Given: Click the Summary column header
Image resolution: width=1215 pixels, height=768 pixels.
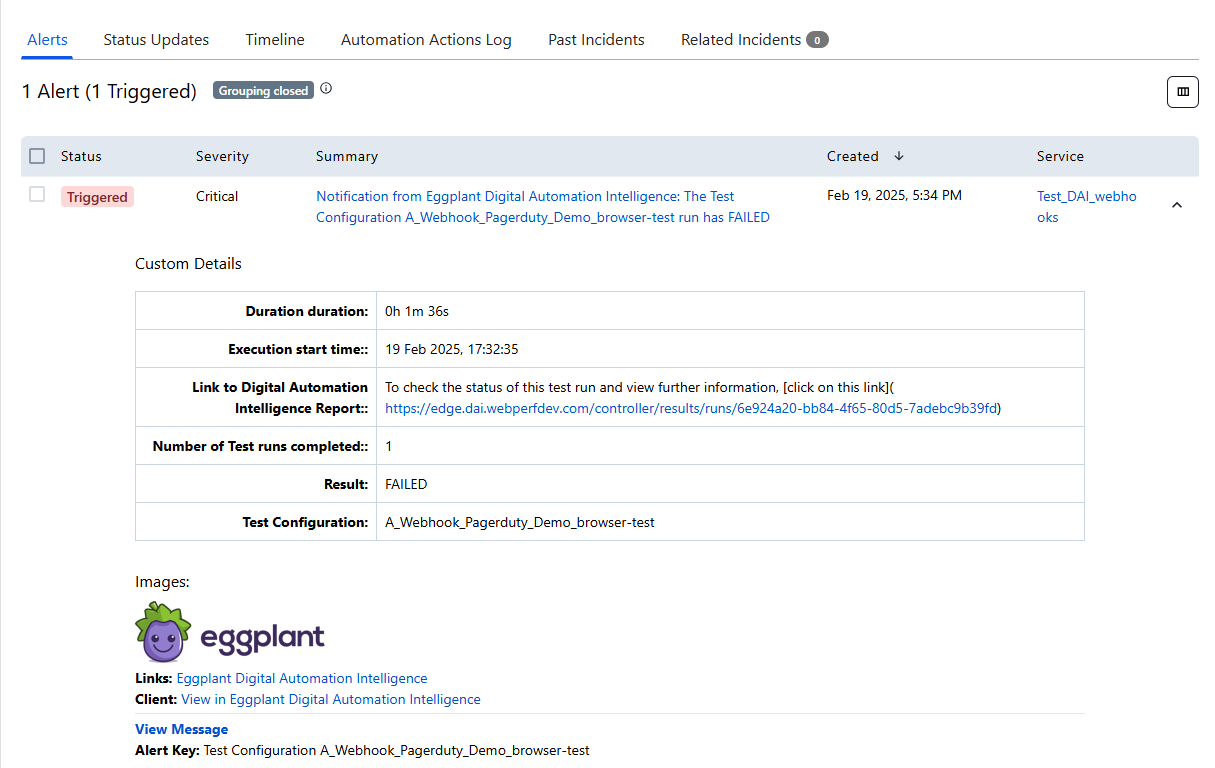Looking at the screenshot, I should coord(347,156).
